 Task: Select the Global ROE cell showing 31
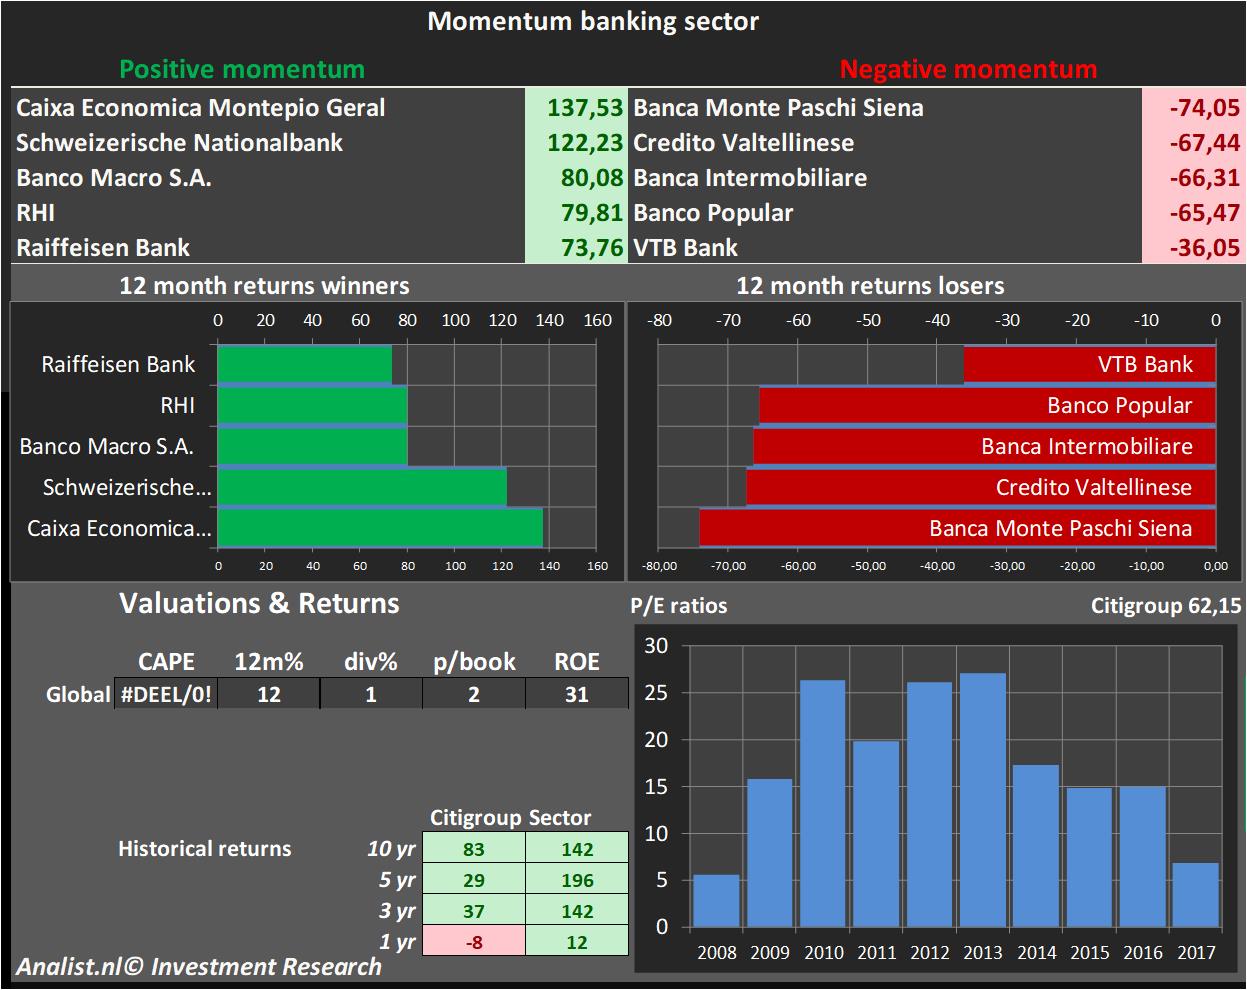coord(577,694)
